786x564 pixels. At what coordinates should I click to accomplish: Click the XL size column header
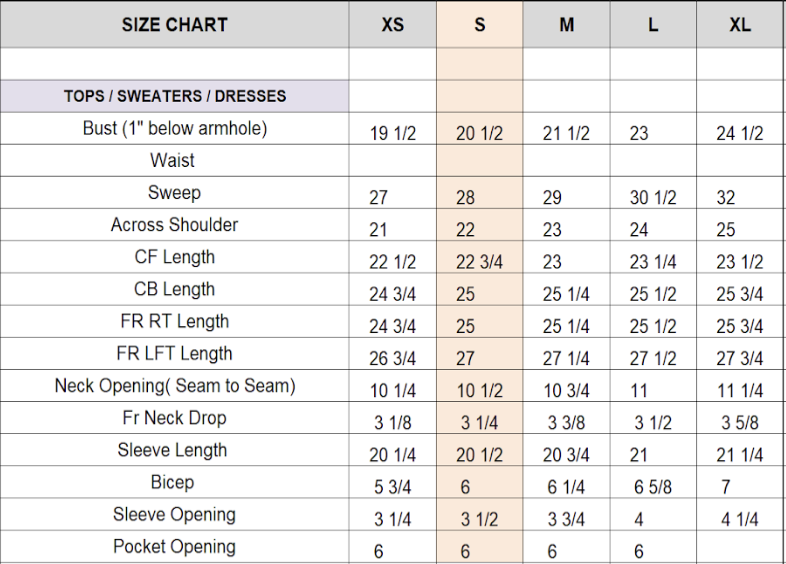click(740, 25)
